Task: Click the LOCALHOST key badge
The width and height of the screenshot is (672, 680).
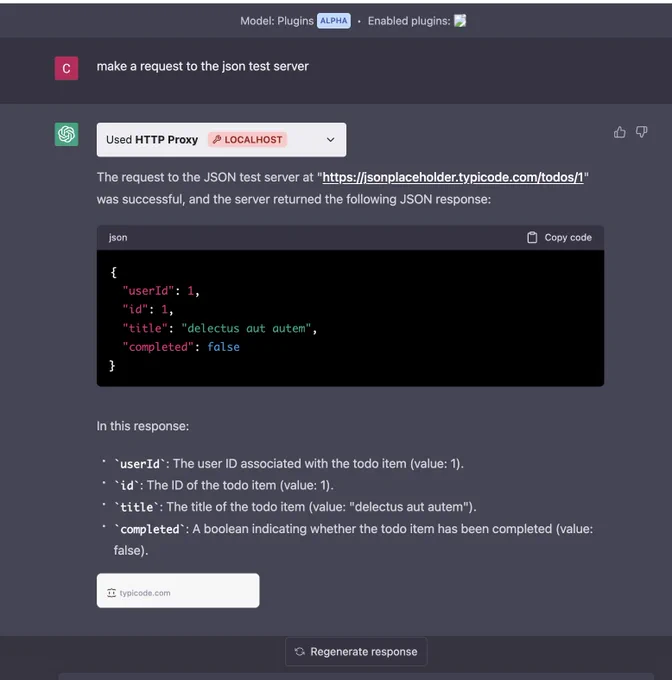Action: [248, 140]
